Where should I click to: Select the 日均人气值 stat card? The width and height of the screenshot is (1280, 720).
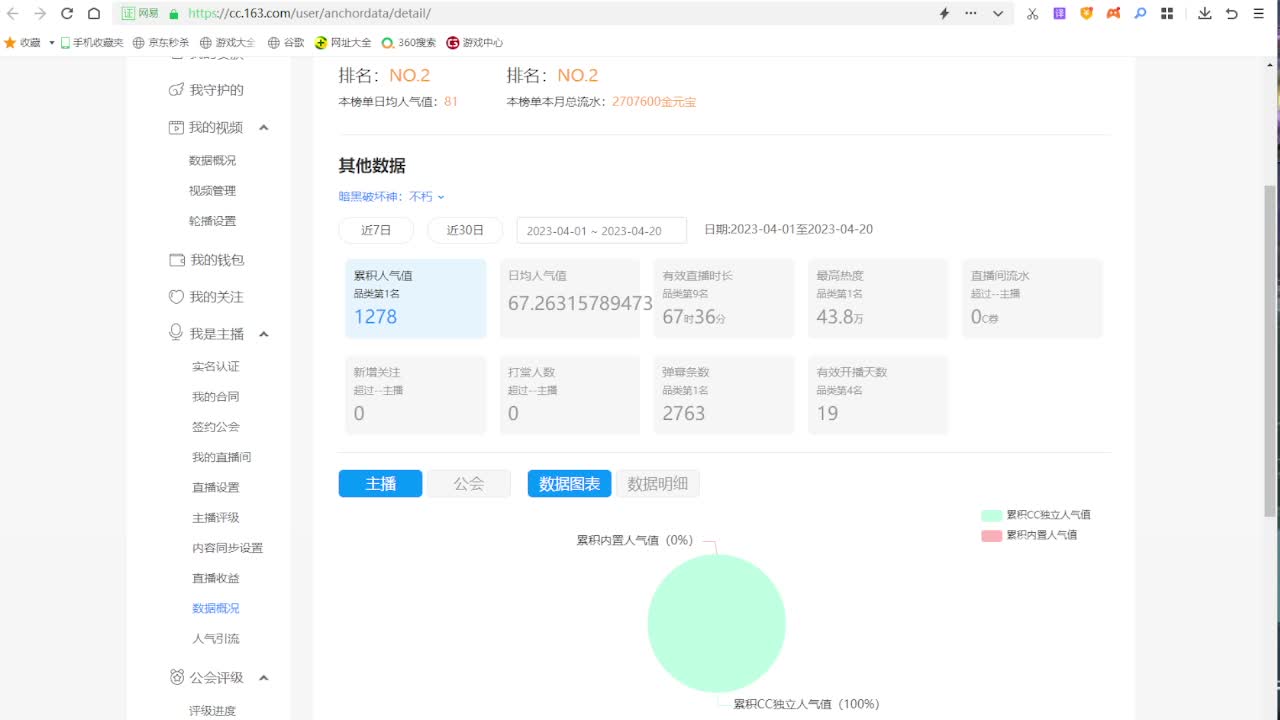coord(570,298)
